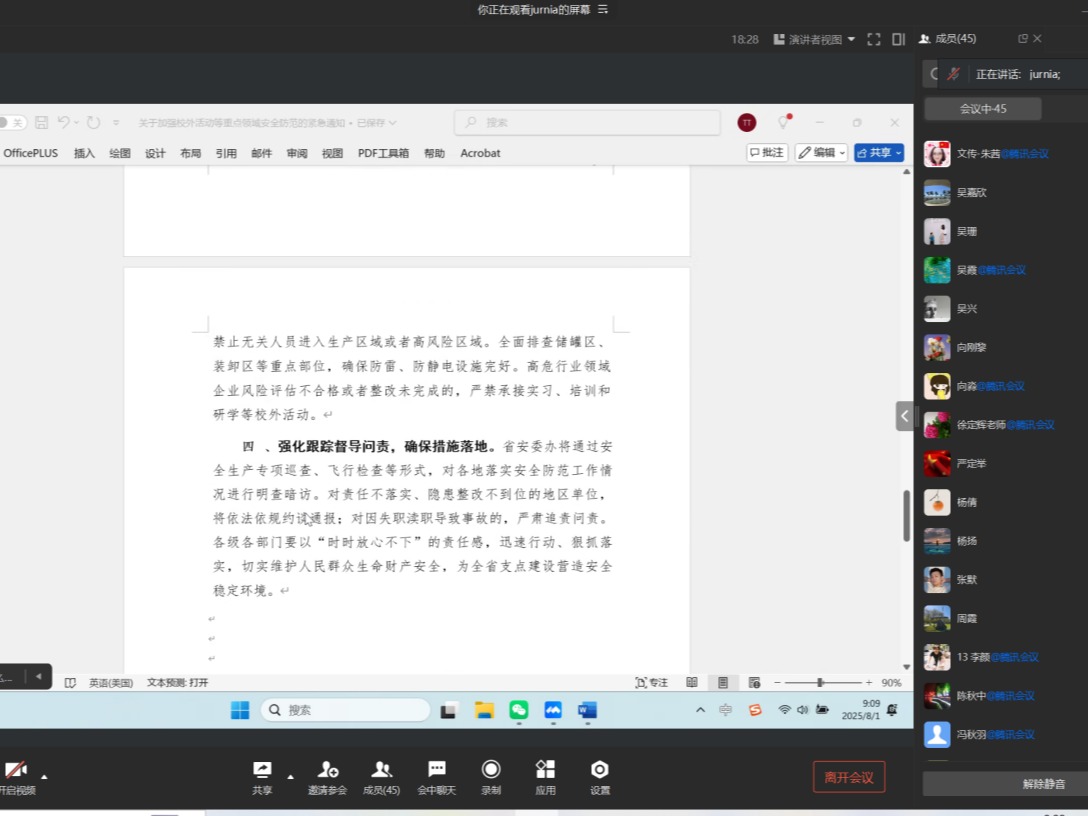The image size is (1088, 816).
Task: Switch to the 设计 ribbon tab
Action: 155,153
